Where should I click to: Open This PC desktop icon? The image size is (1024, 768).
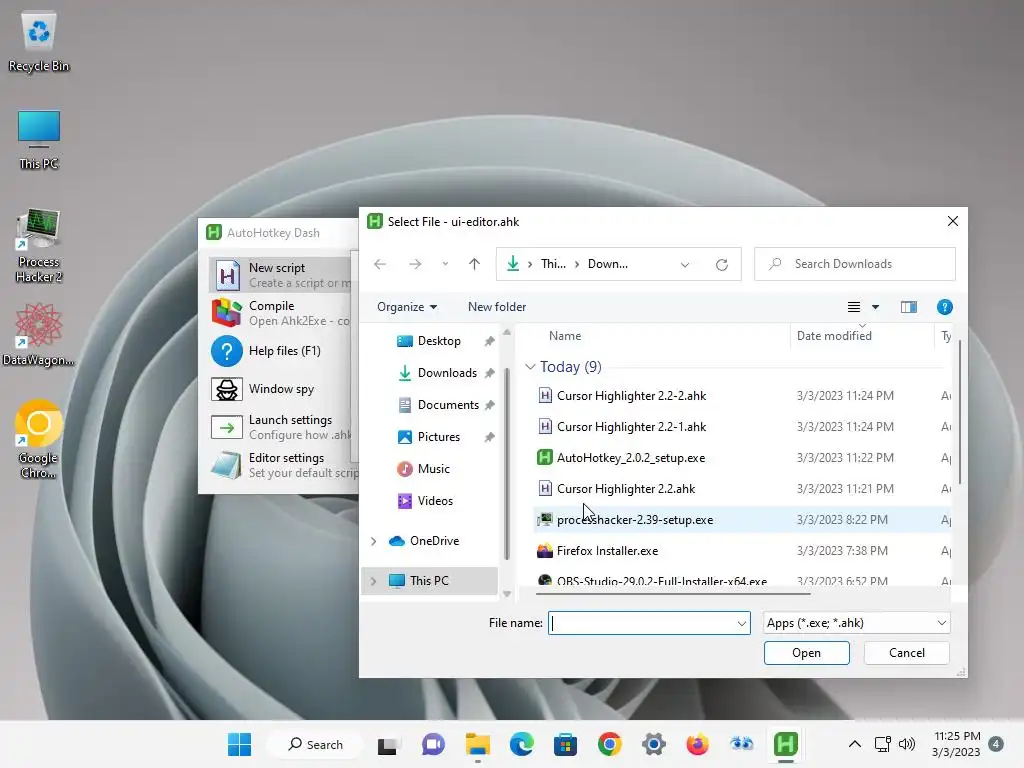coord(39,140)
